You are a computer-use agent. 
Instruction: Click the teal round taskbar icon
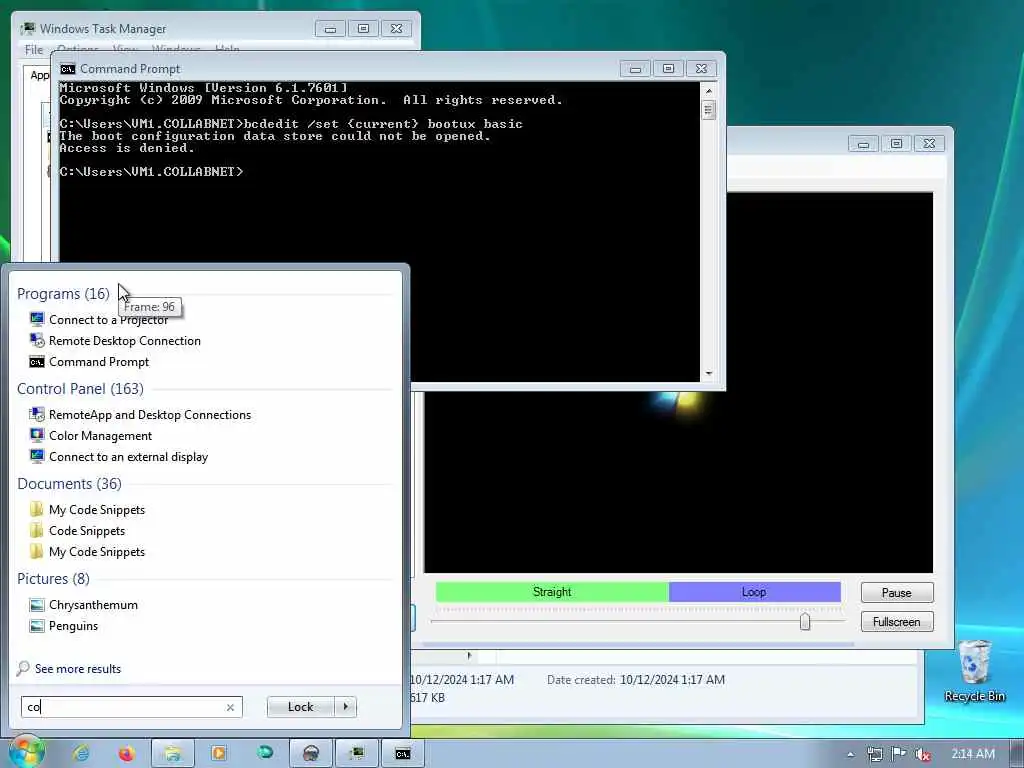coord(265,753)
